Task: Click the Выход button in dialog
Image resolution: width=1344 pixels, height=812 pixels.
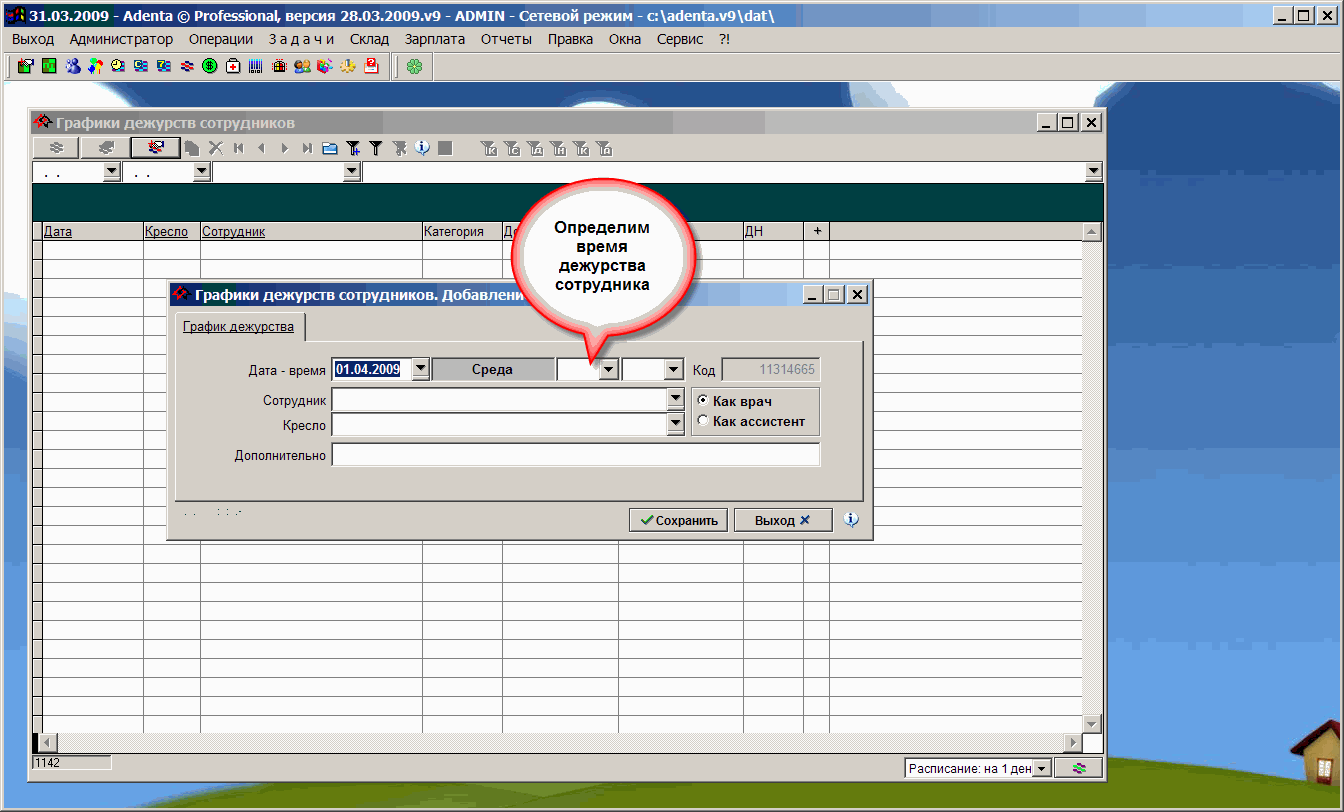Action: click(x=782, y=520)
